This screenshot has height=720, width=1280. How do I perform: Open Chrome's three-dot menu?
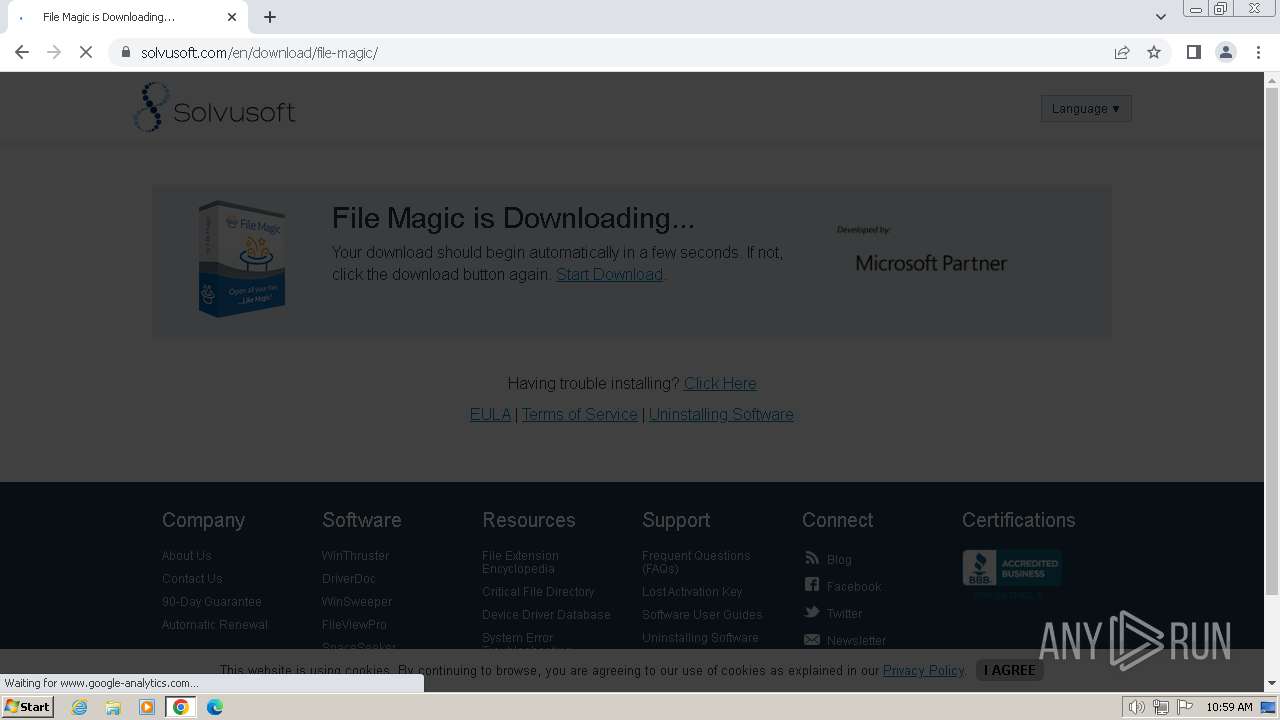(1259, 52)
